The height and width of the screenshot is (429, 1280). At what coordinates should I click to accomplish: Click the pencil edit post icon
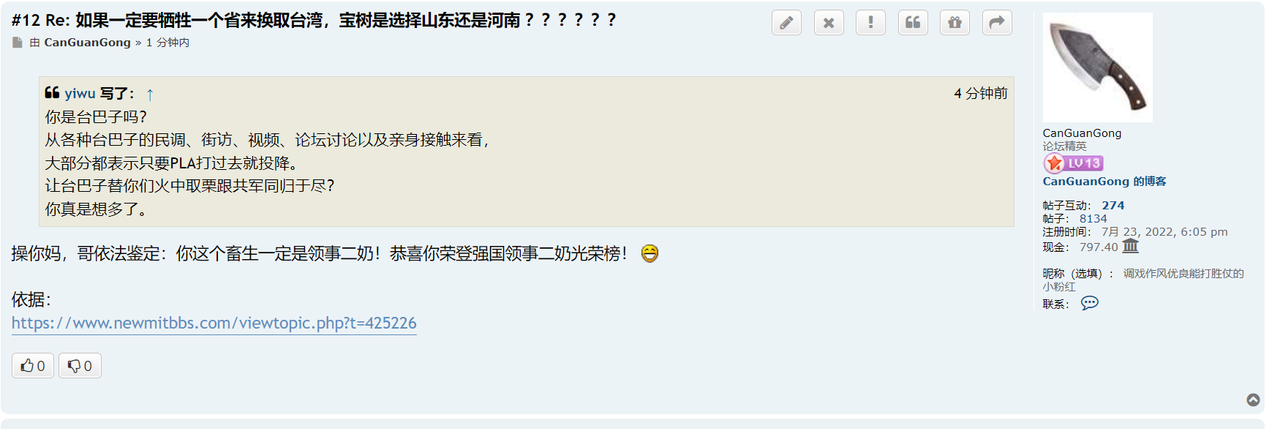[x=787, y=23]
